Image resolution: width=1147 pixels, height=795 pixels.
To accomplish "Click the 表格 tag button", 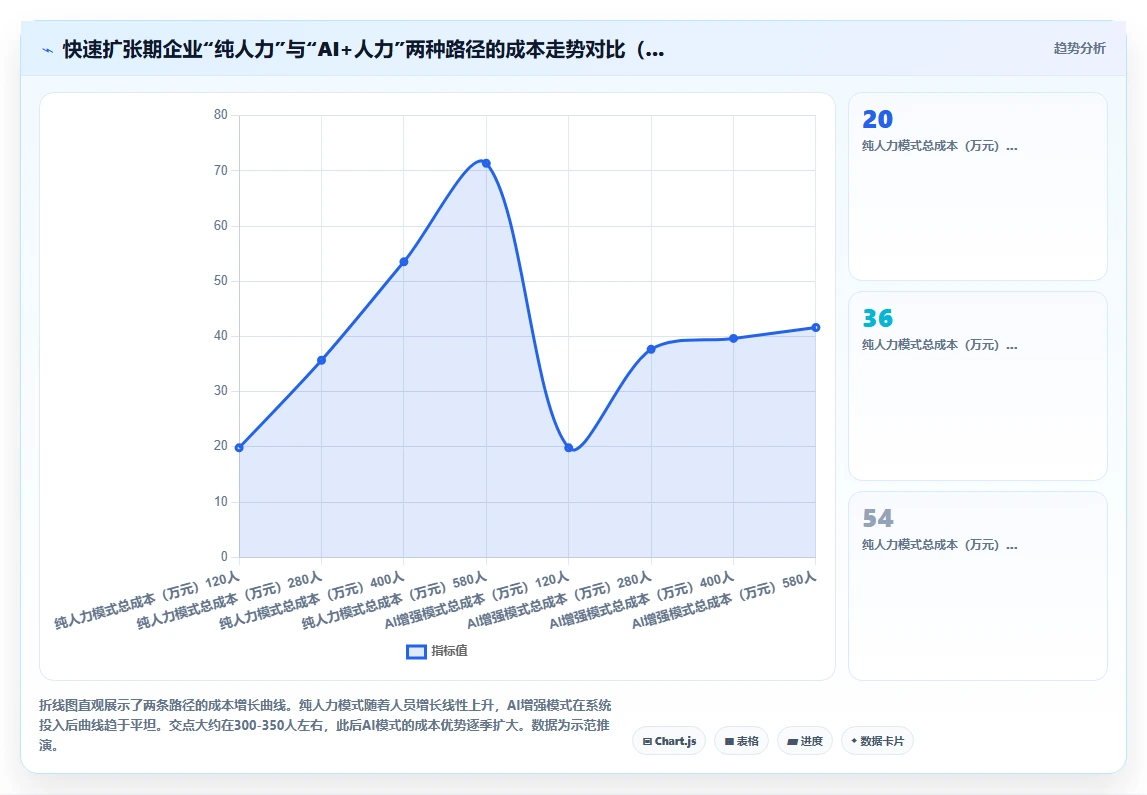I will 741,741.
